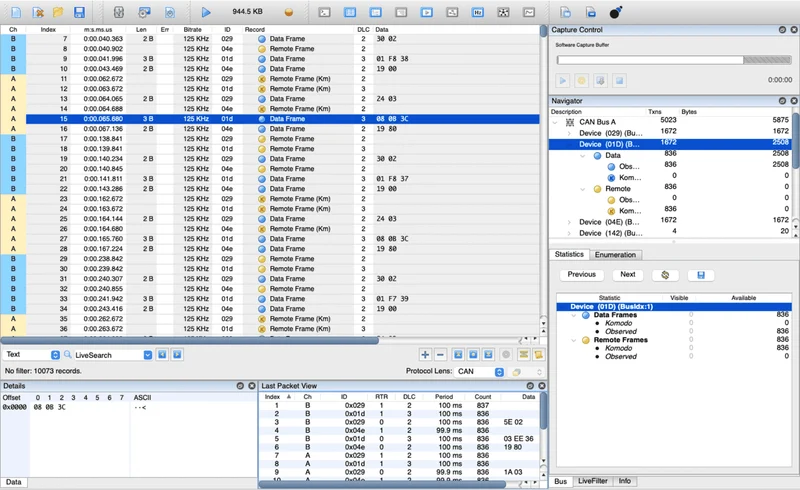Image resolution: width=800 pixels, height=490 pixels.
Task: Click the record list horizontal scrollbar
Action: tap(190, 340)
